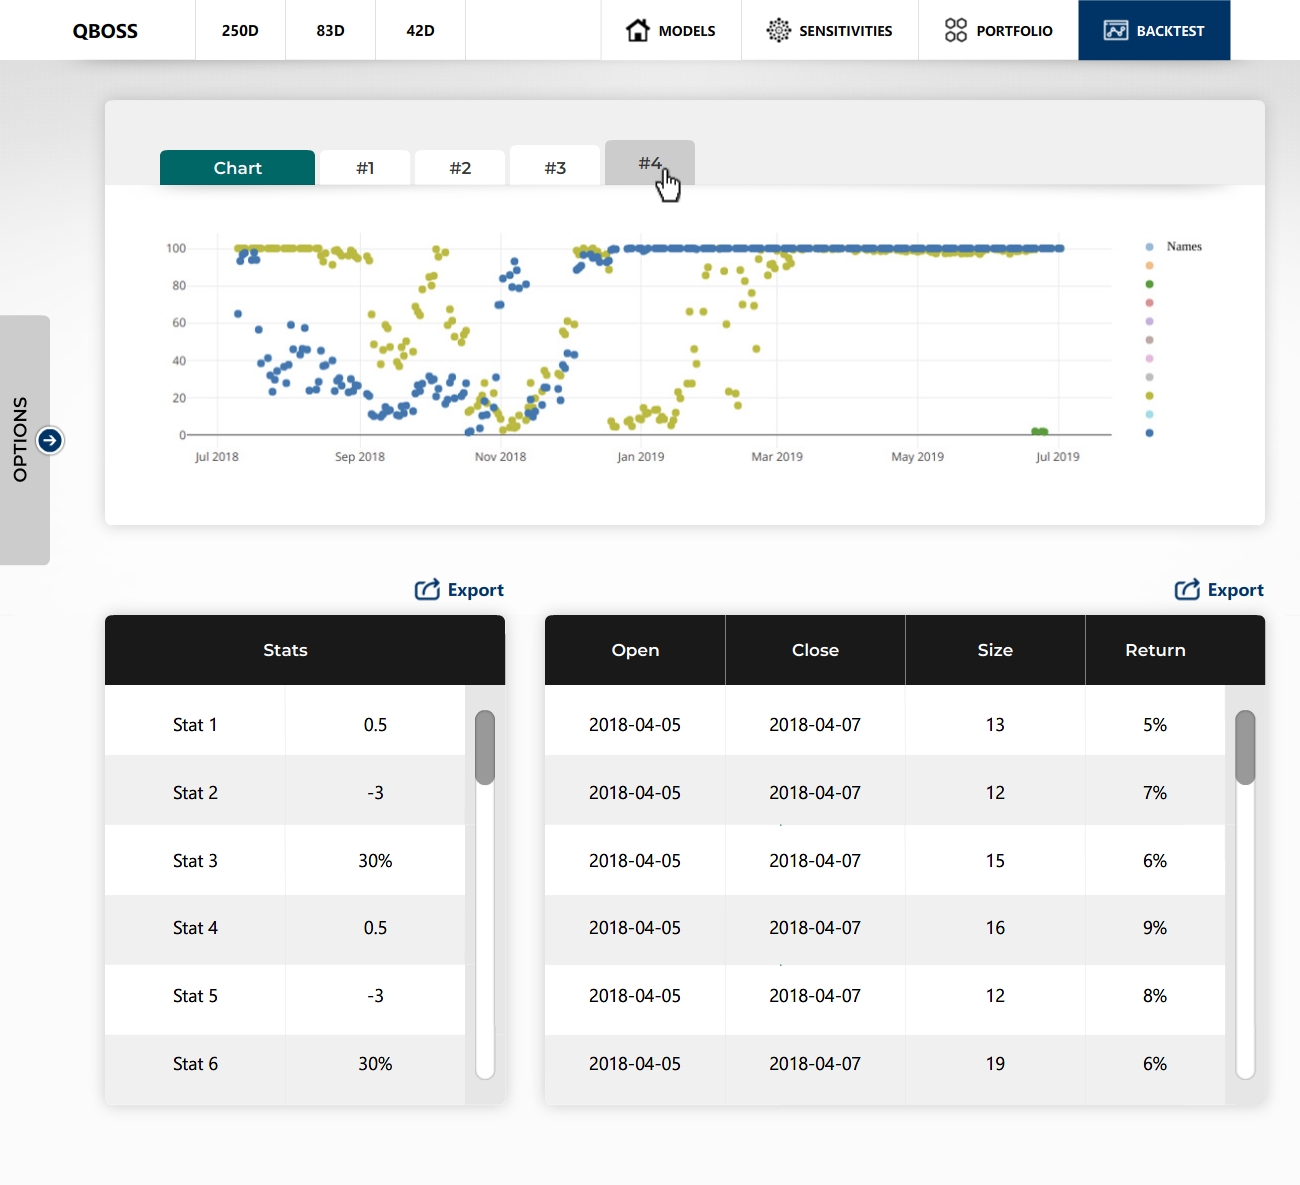Click the Stats table scrollbar

(485, 747)
